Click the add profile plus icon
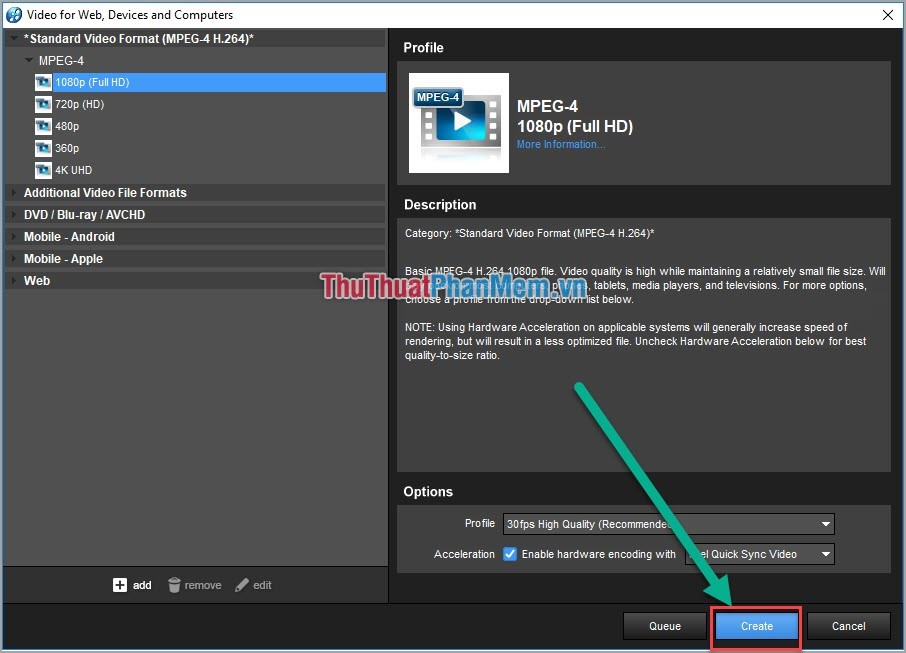The width and height of the screenshot is (906, 653). pyautogui.click(x=122, y=585)
